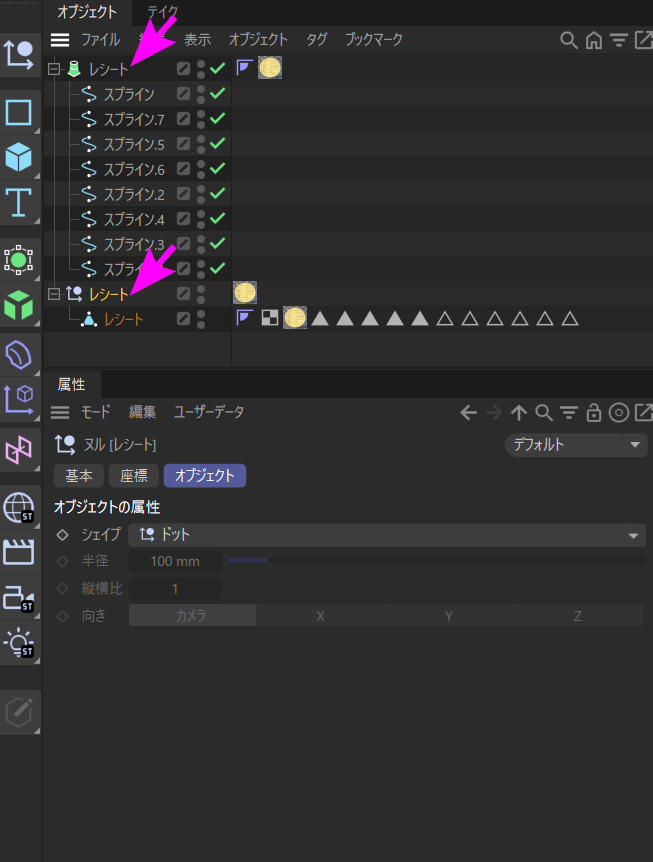The image size is (653, 862).
Task: Click the 座標 attribute tab button
Action: (x=134, y=476)
